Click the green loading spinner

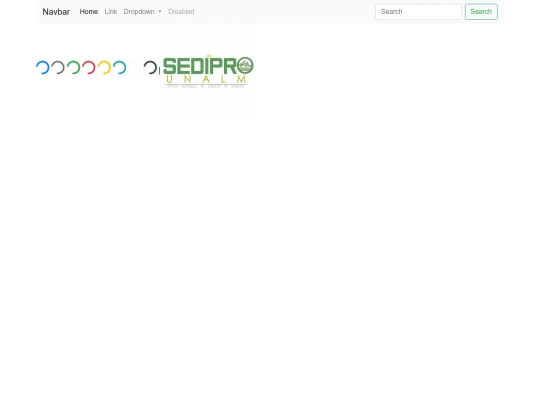pos(73,68)
